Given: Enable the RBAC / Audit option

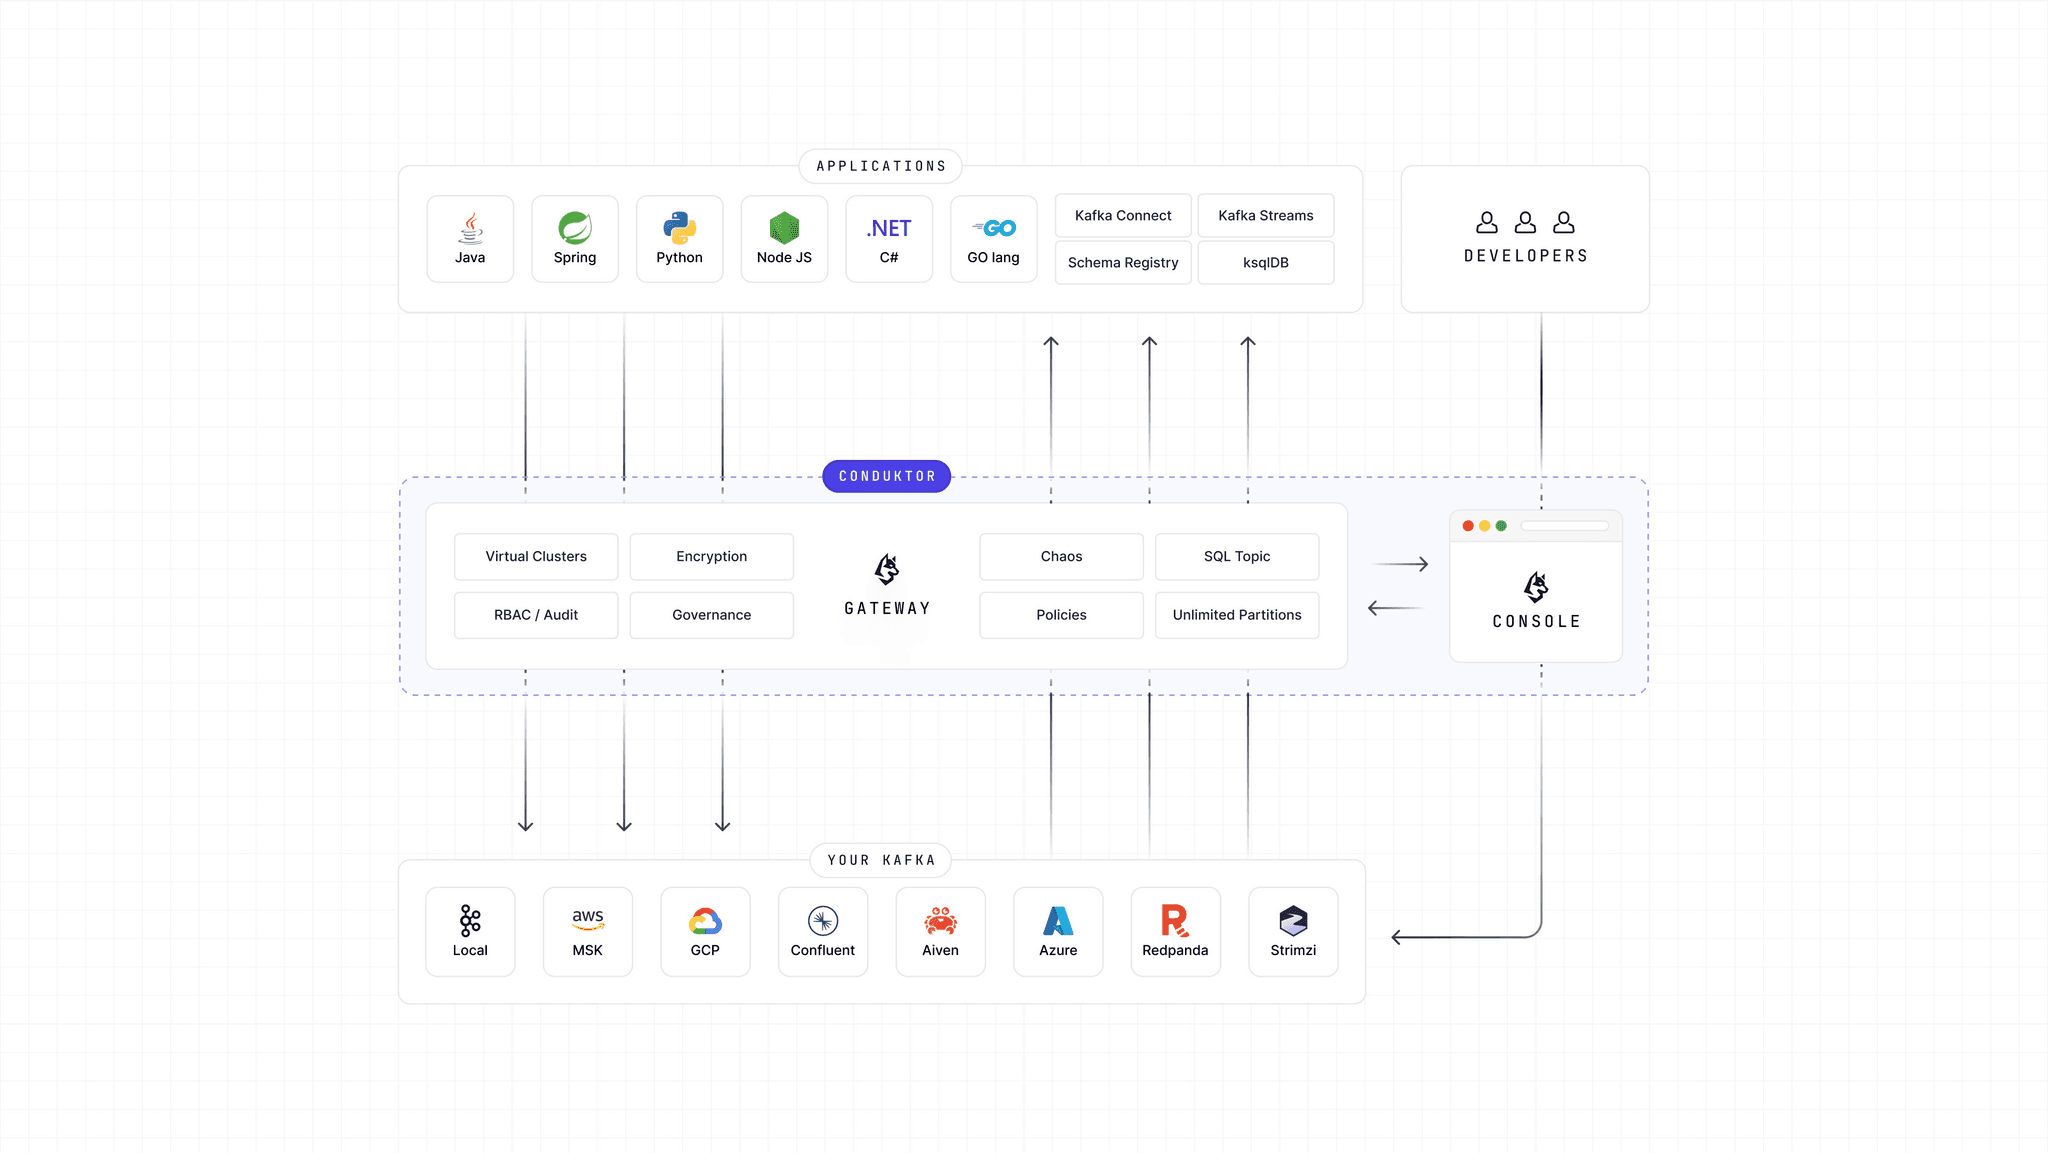Looking at the screenshot, I should [536, 615].
